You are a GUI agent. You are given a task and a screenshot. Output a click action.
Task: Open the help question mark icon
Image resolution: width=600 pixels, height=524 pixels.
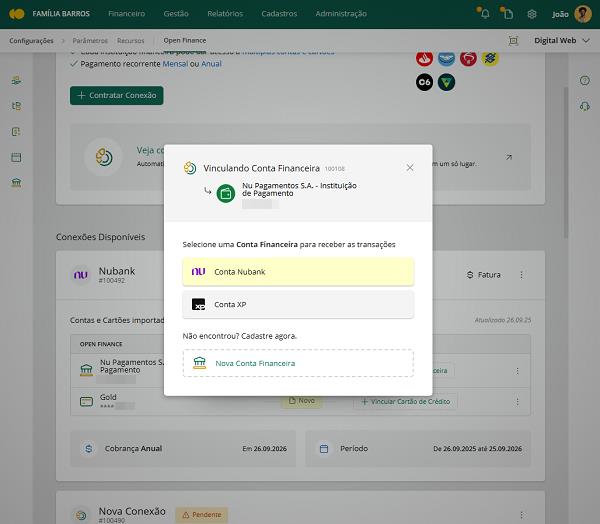click(x=584, y=80)
